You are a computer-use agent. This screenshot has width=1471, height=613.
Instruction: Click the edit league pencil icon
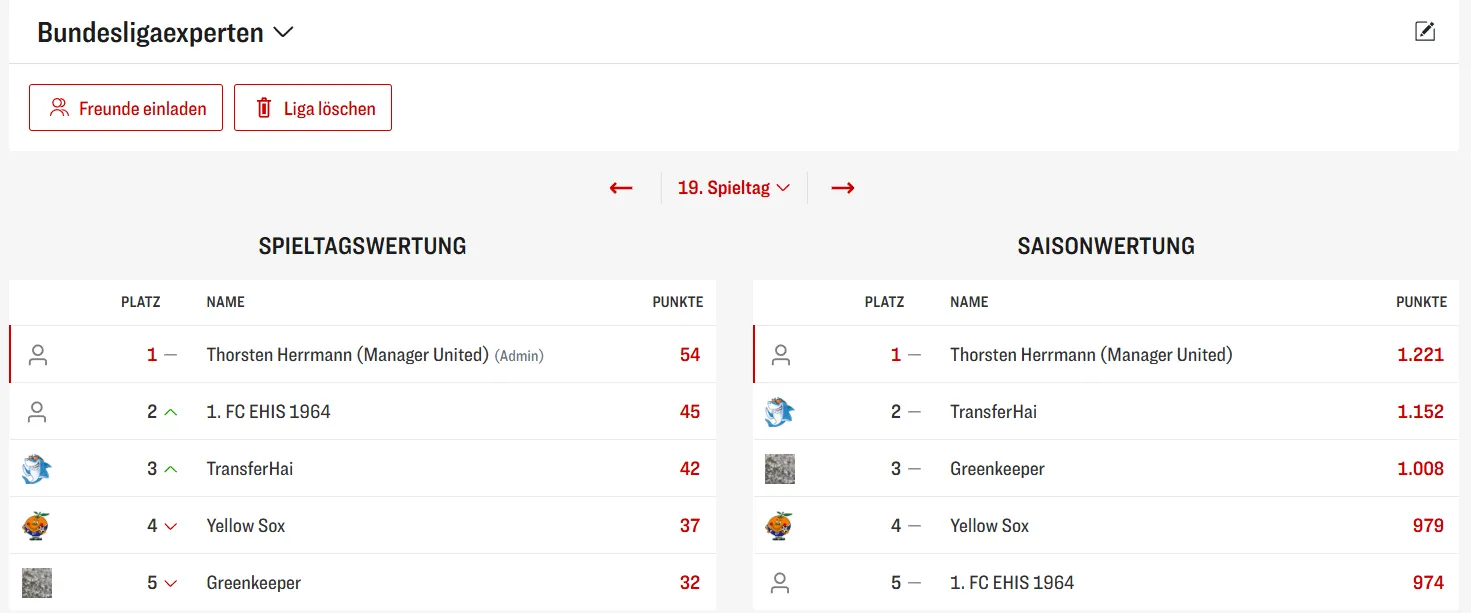(1425, 31)
